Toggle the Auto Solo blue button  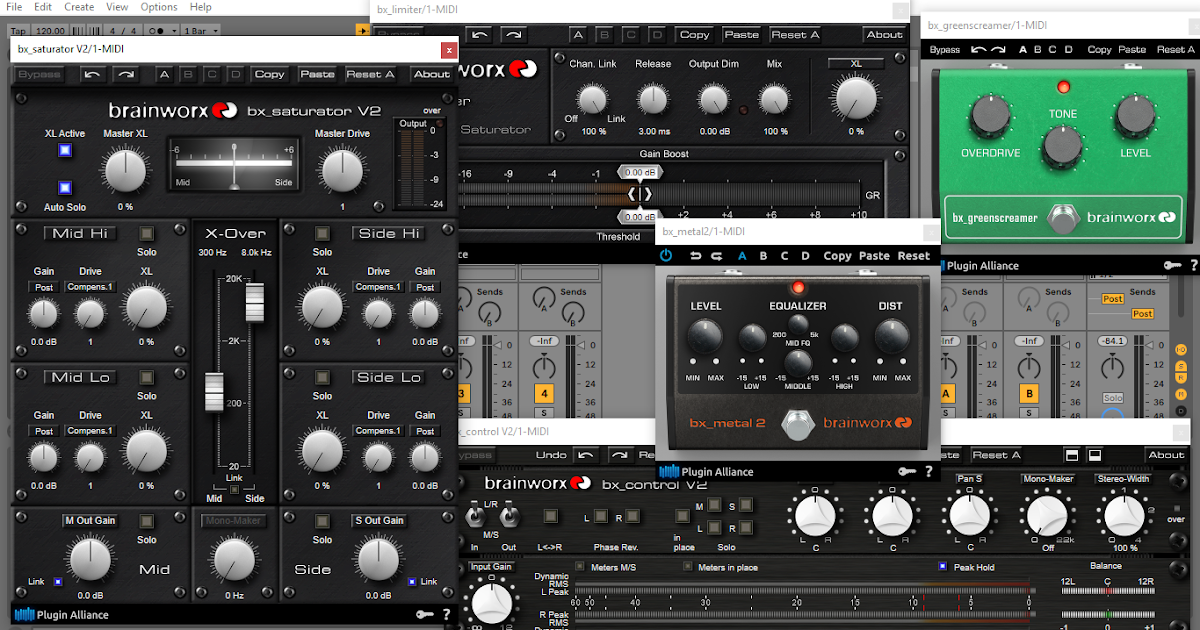tap(65, 187)
